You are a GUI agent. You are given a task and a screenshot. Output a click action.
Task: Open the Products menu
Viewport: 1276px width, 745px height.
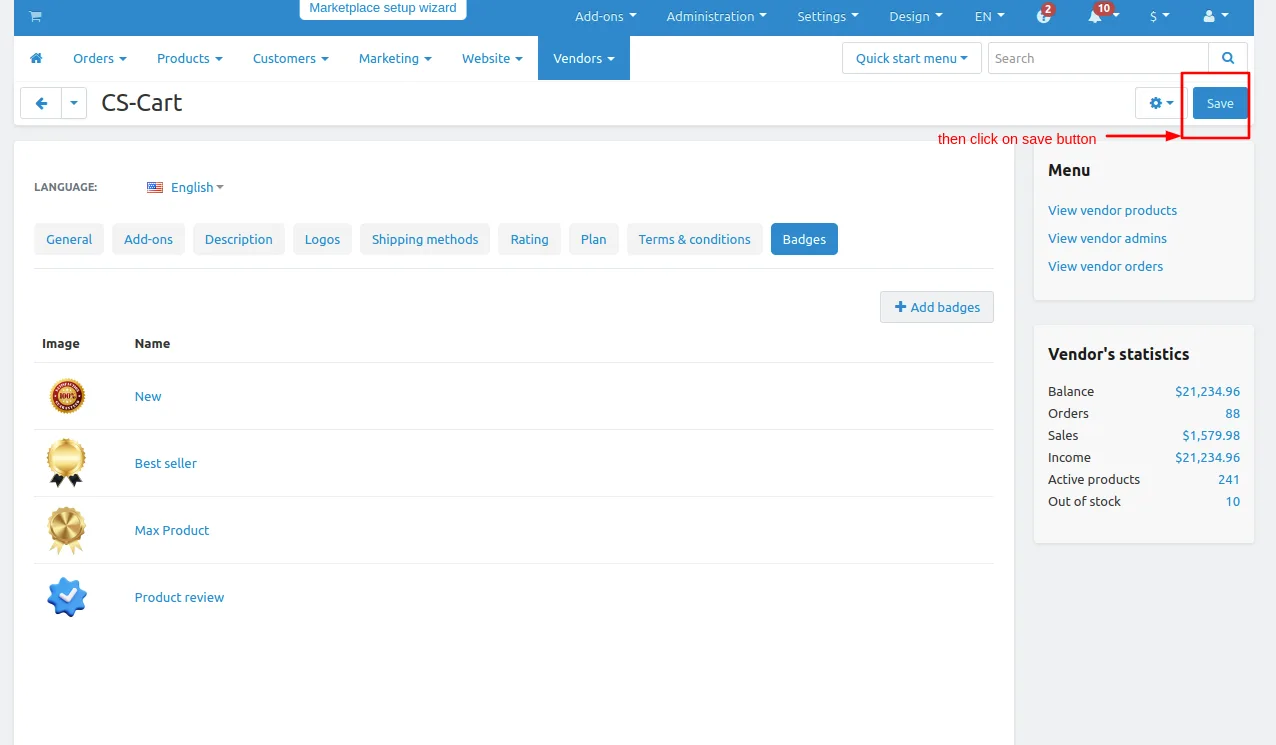pyautogui.click(x=190, y=58)
